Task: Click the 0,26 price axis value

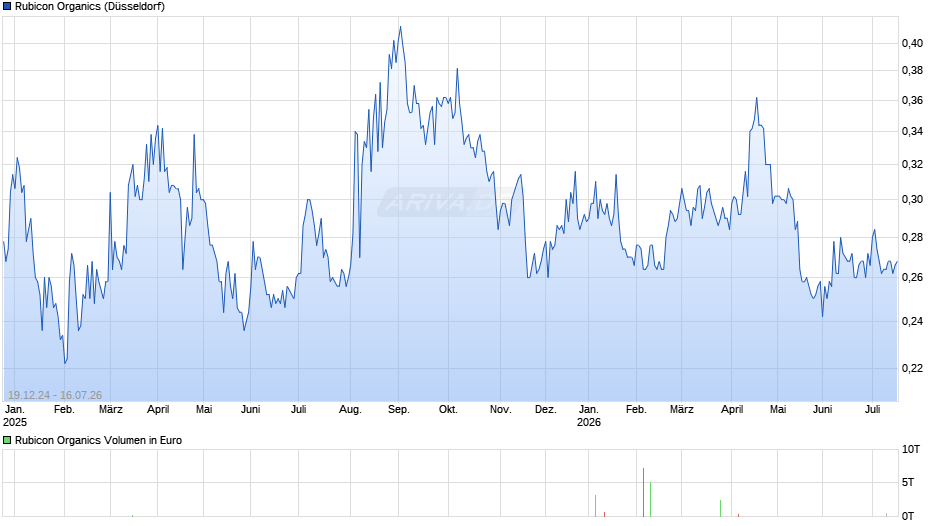Action: pyautogui.click(x=912, y=278)
